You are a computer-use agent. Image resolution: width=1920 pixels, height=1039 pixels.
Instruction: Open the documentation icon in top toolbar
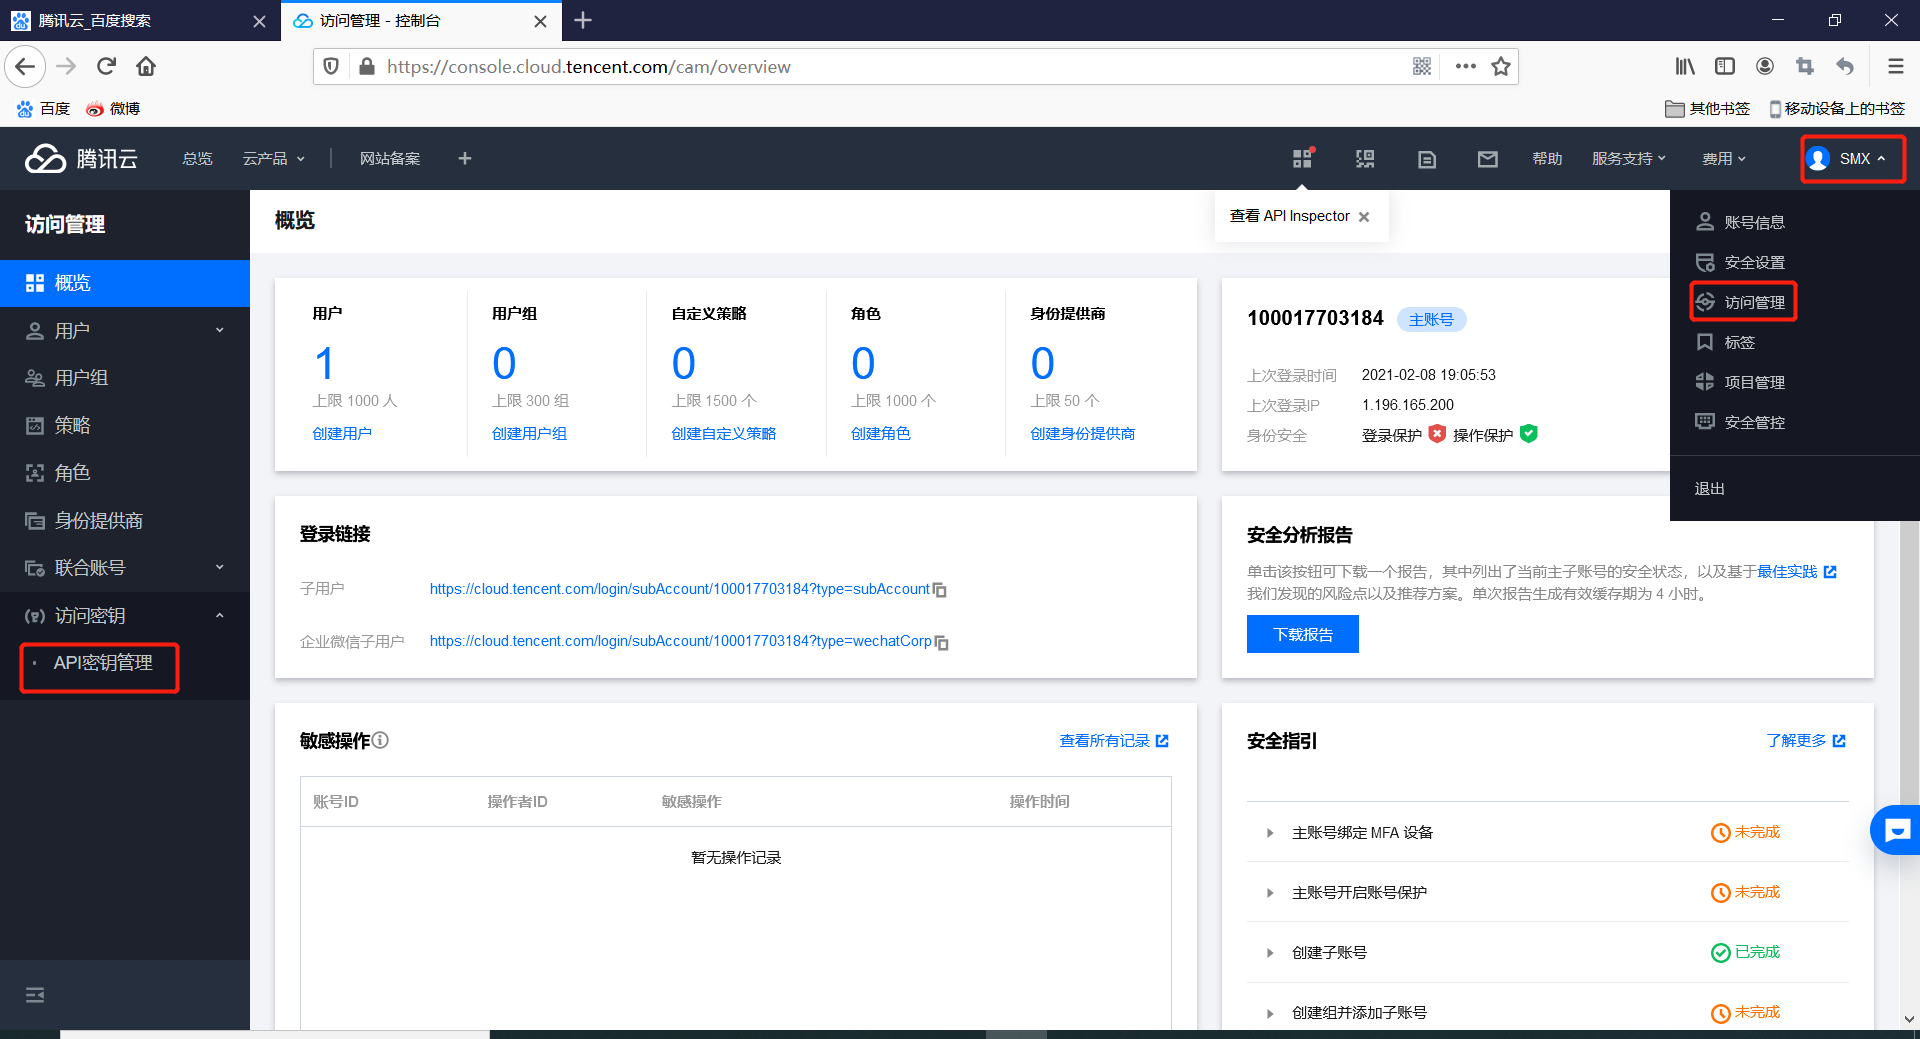coord(1426,158)
